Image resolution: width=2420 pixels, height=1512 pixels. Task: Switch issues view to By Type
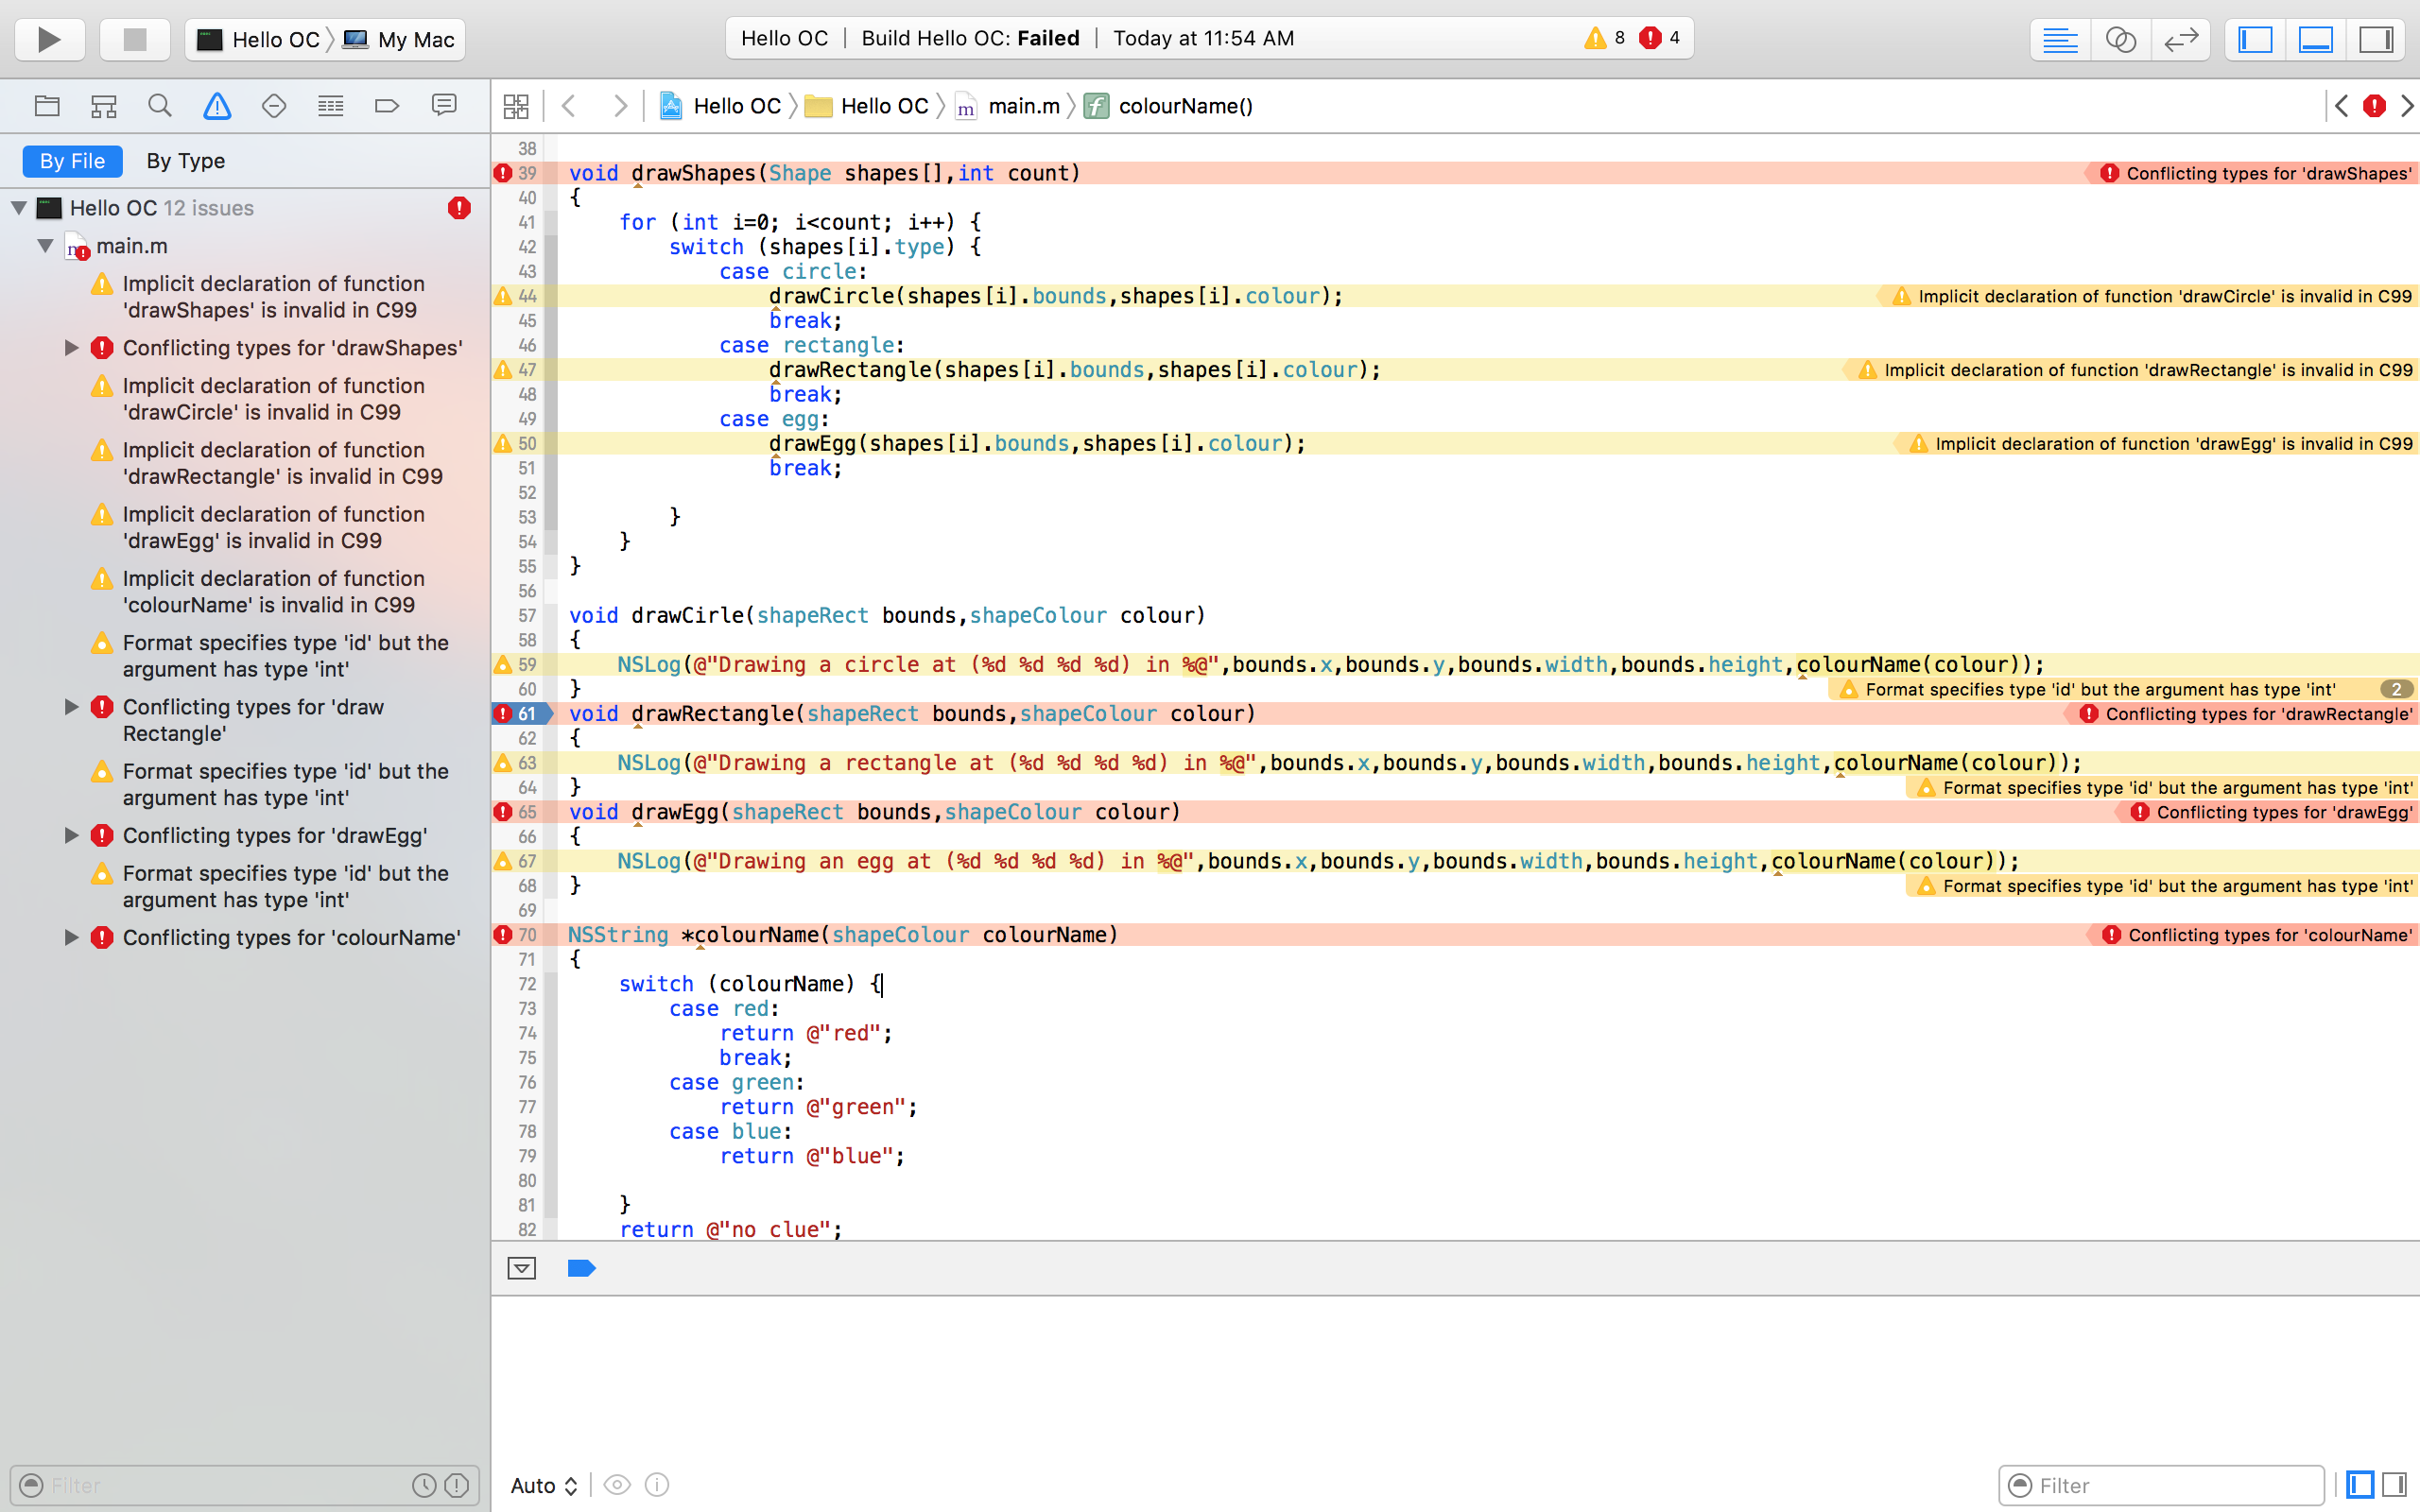185,161
